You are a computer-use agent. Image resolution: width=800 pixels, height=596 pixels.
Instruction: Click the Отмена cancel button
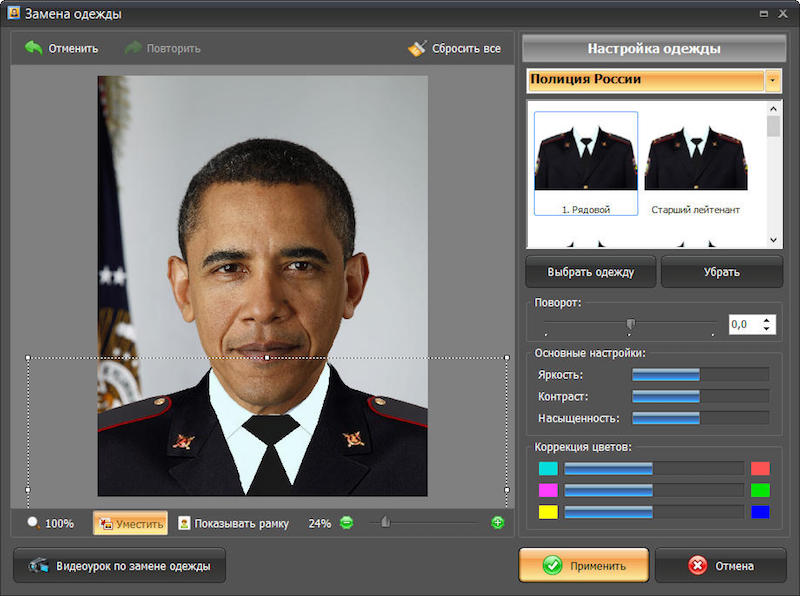720,565
